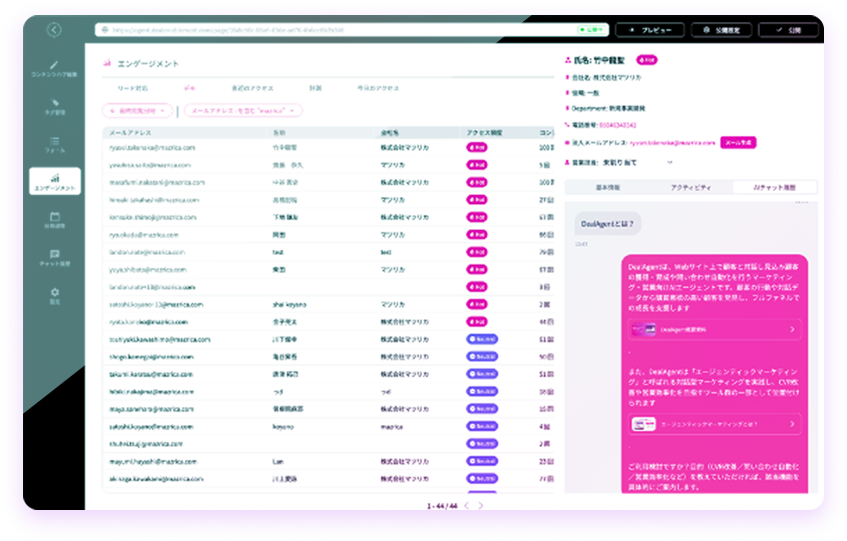Click the company cell reading 'mazrica'

[392, 427]
